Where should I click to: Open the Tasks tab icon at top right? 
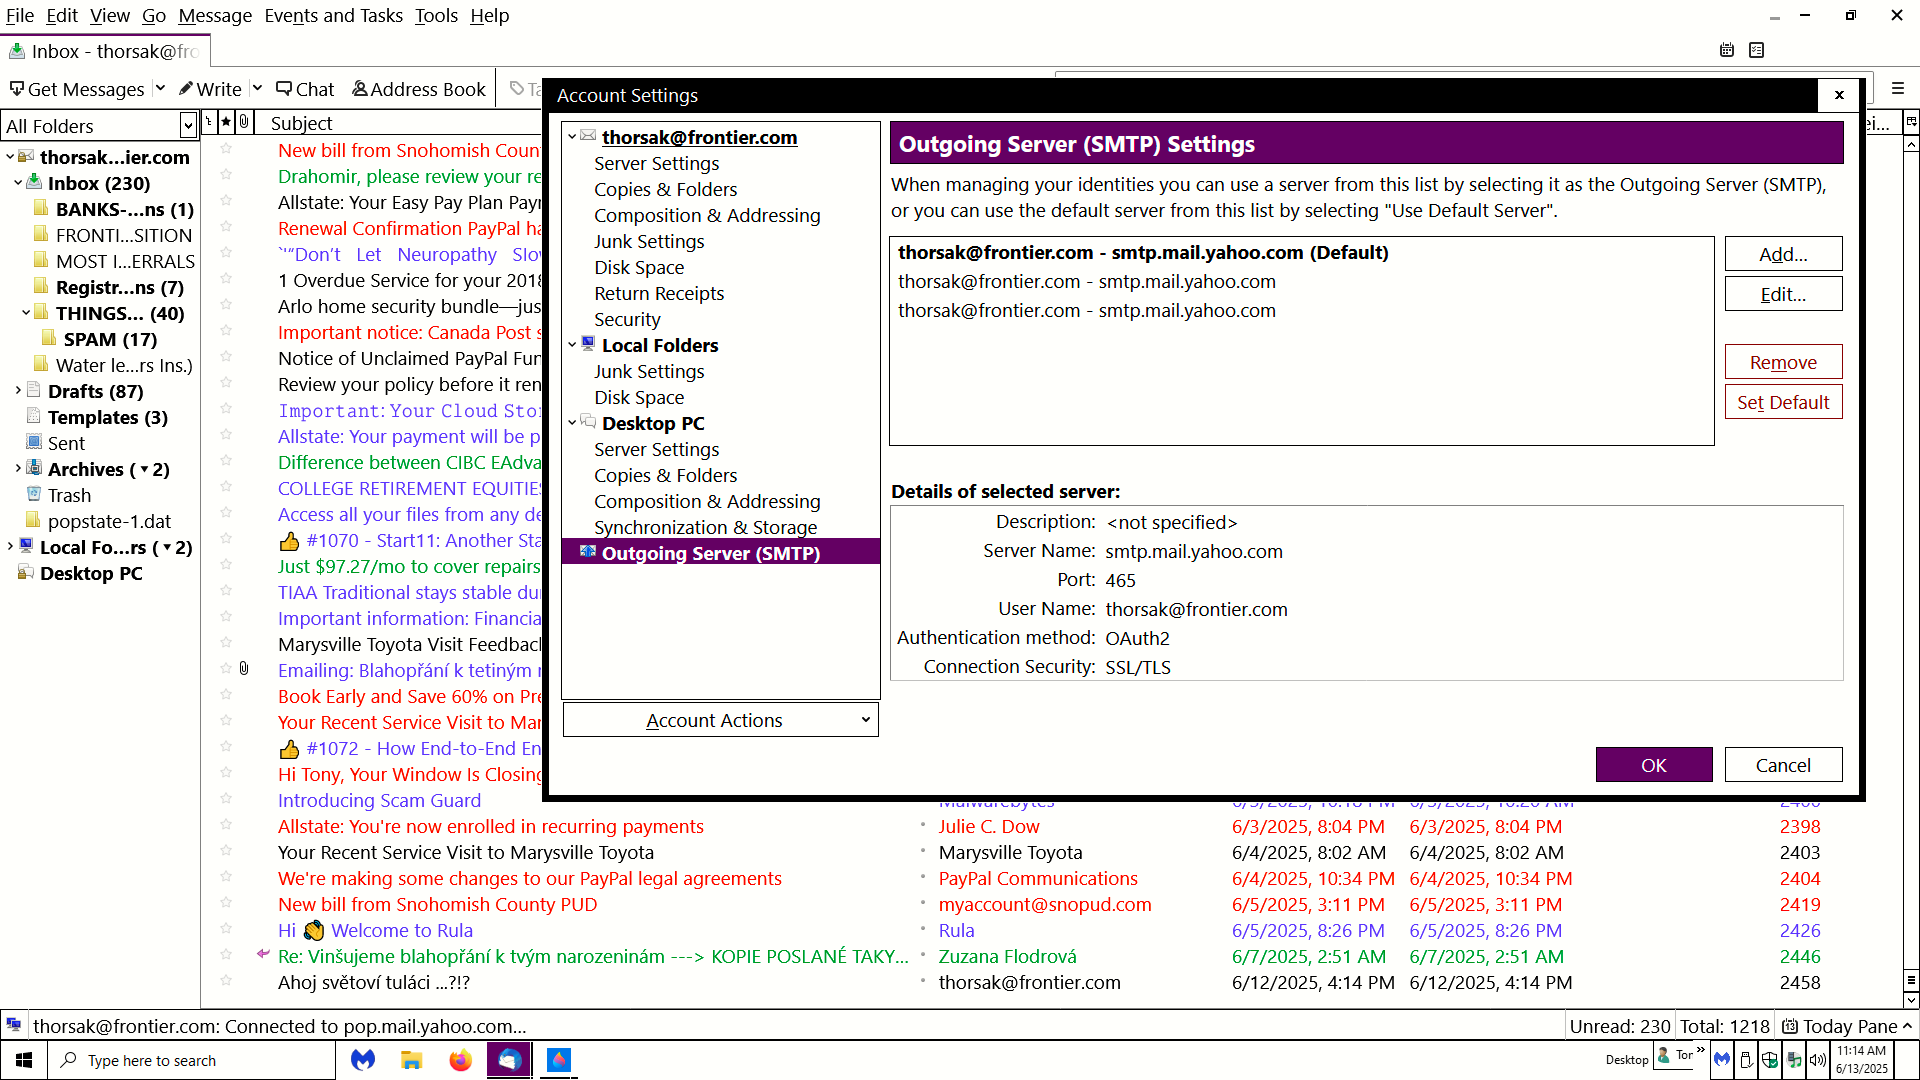coord(1757,50)
